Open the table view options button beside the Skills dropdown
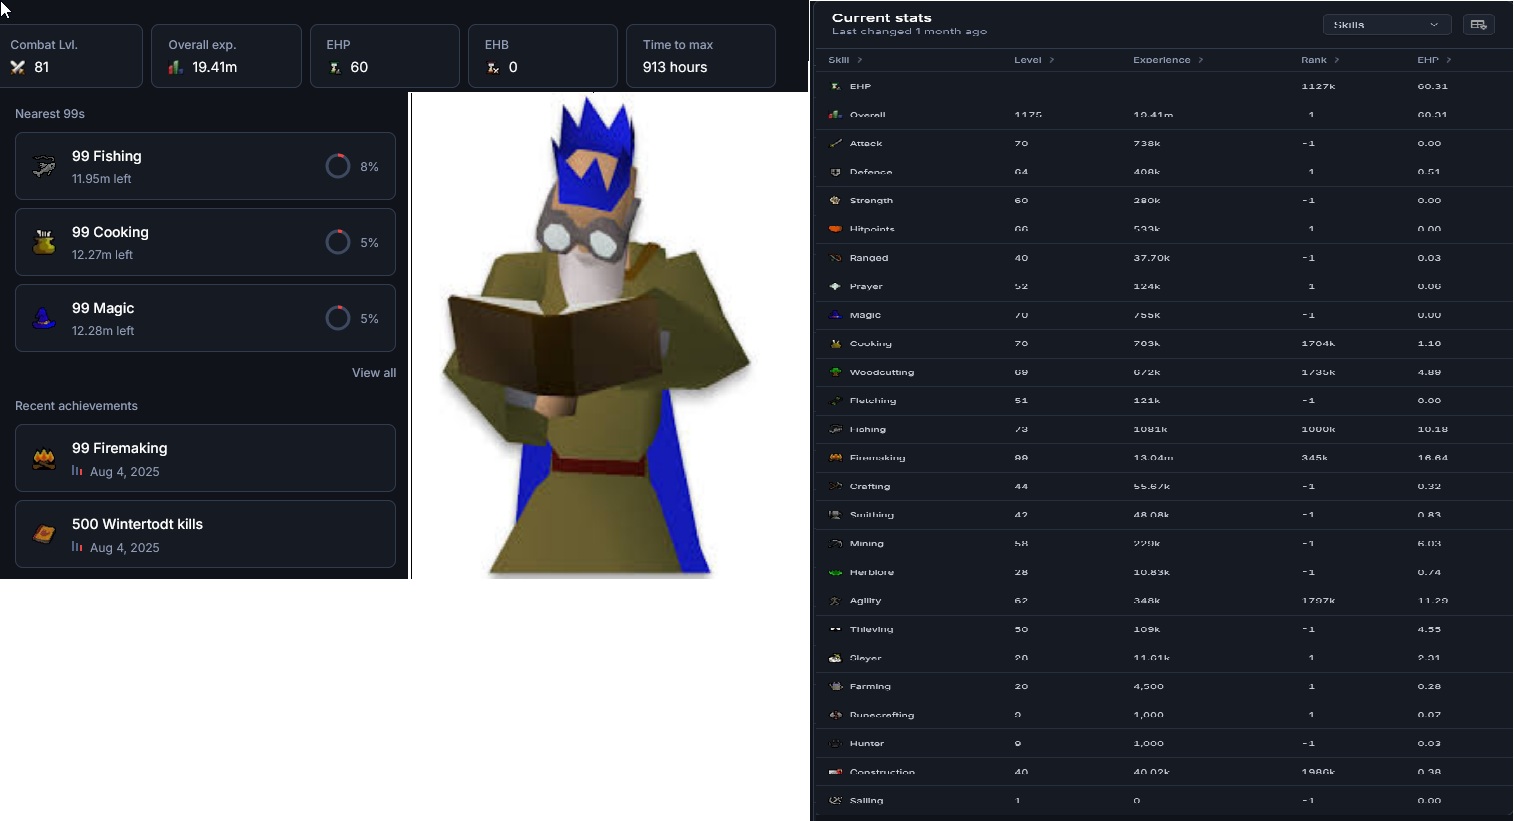 (x=1479, y=25)
